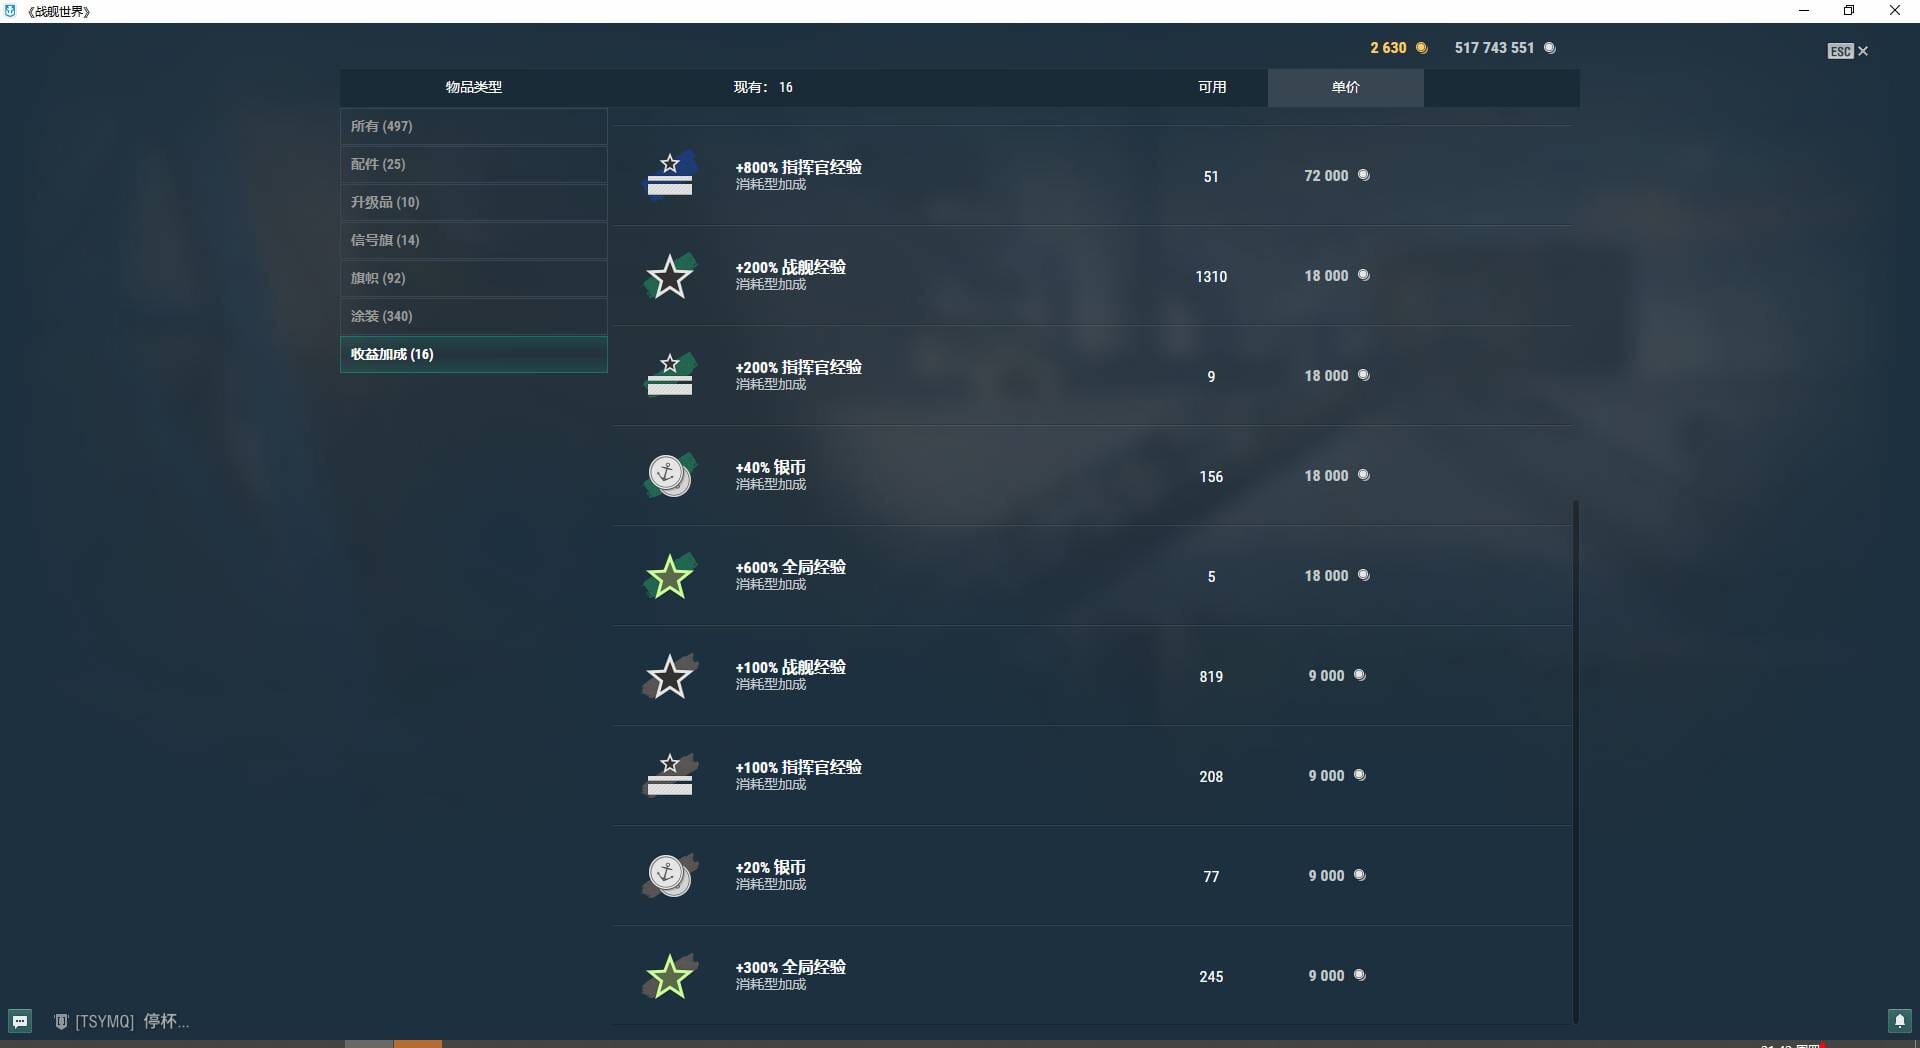Screen dimensions: 1920x1048
Task: Click the +40% silver coin bonus icon
Action: 669,476
